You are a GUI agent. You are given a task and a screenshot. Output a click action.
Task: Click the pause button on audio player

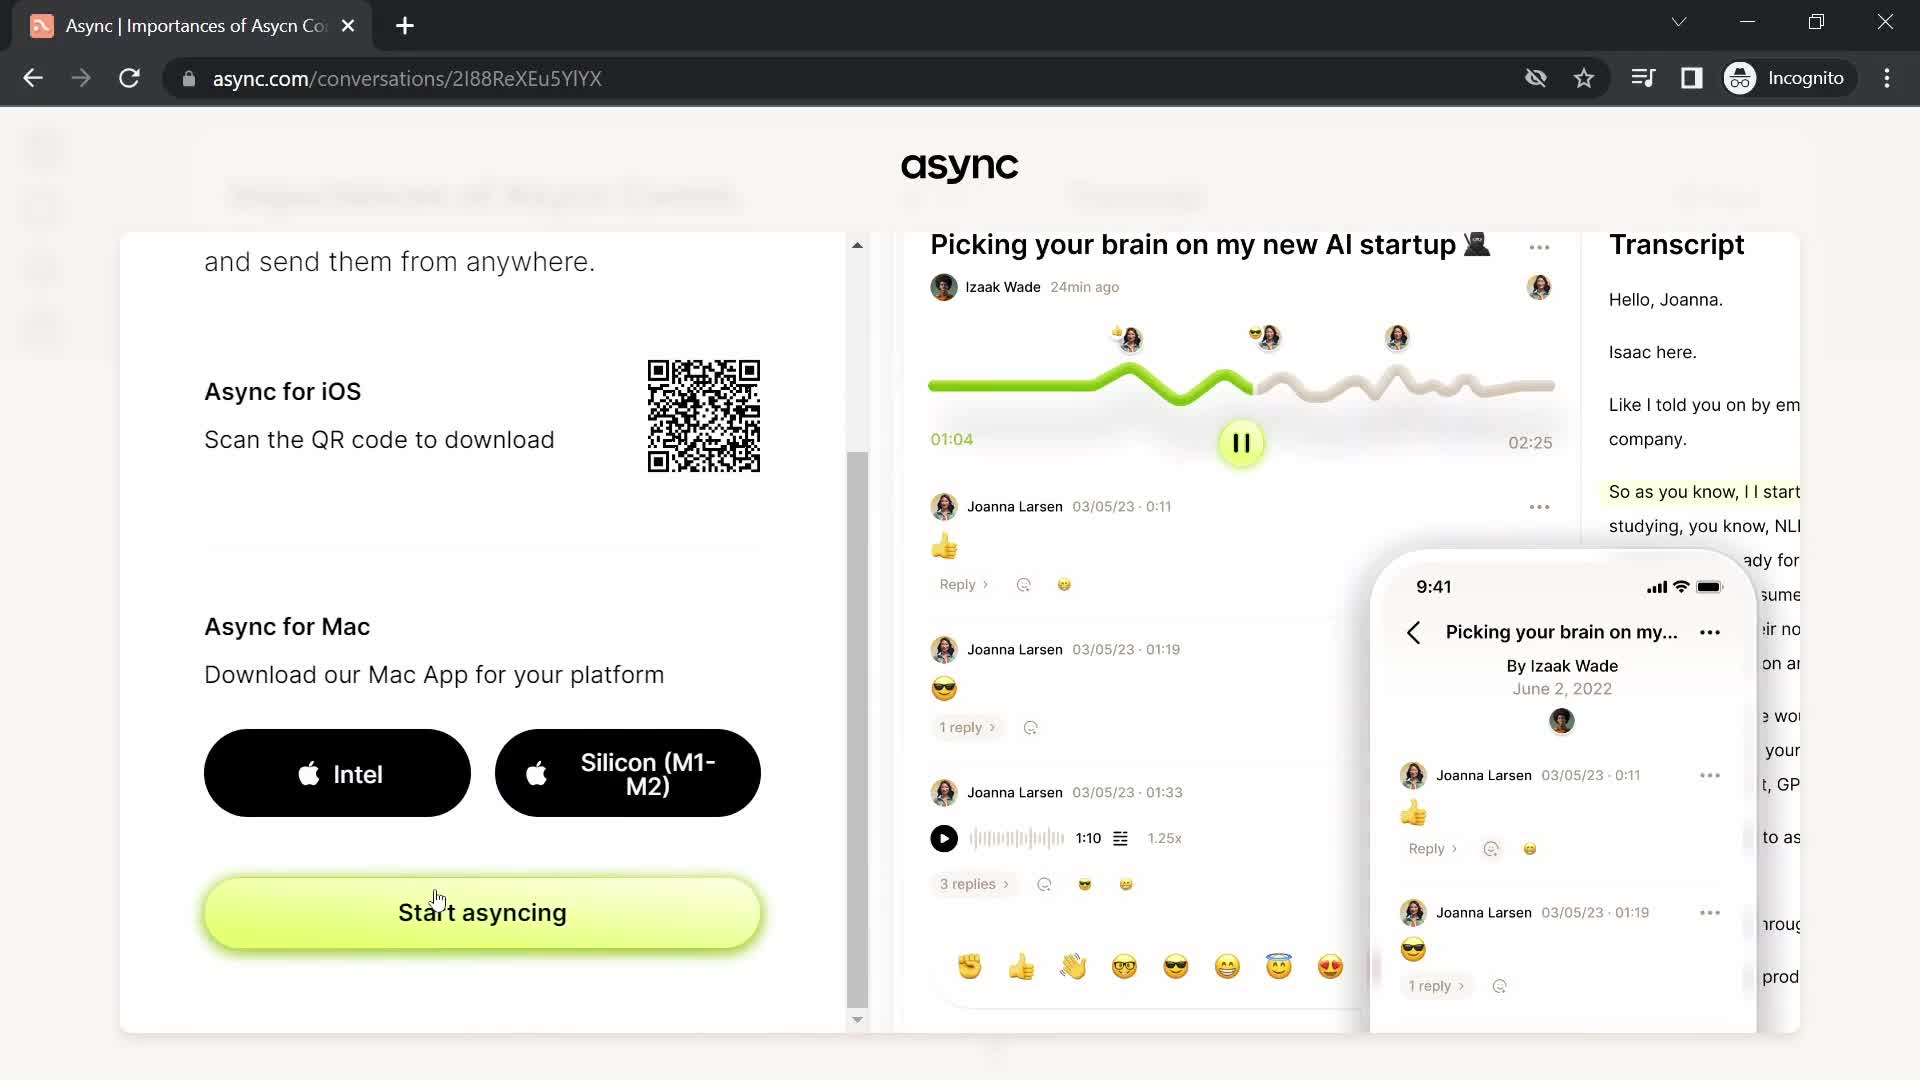(1241, 442)
